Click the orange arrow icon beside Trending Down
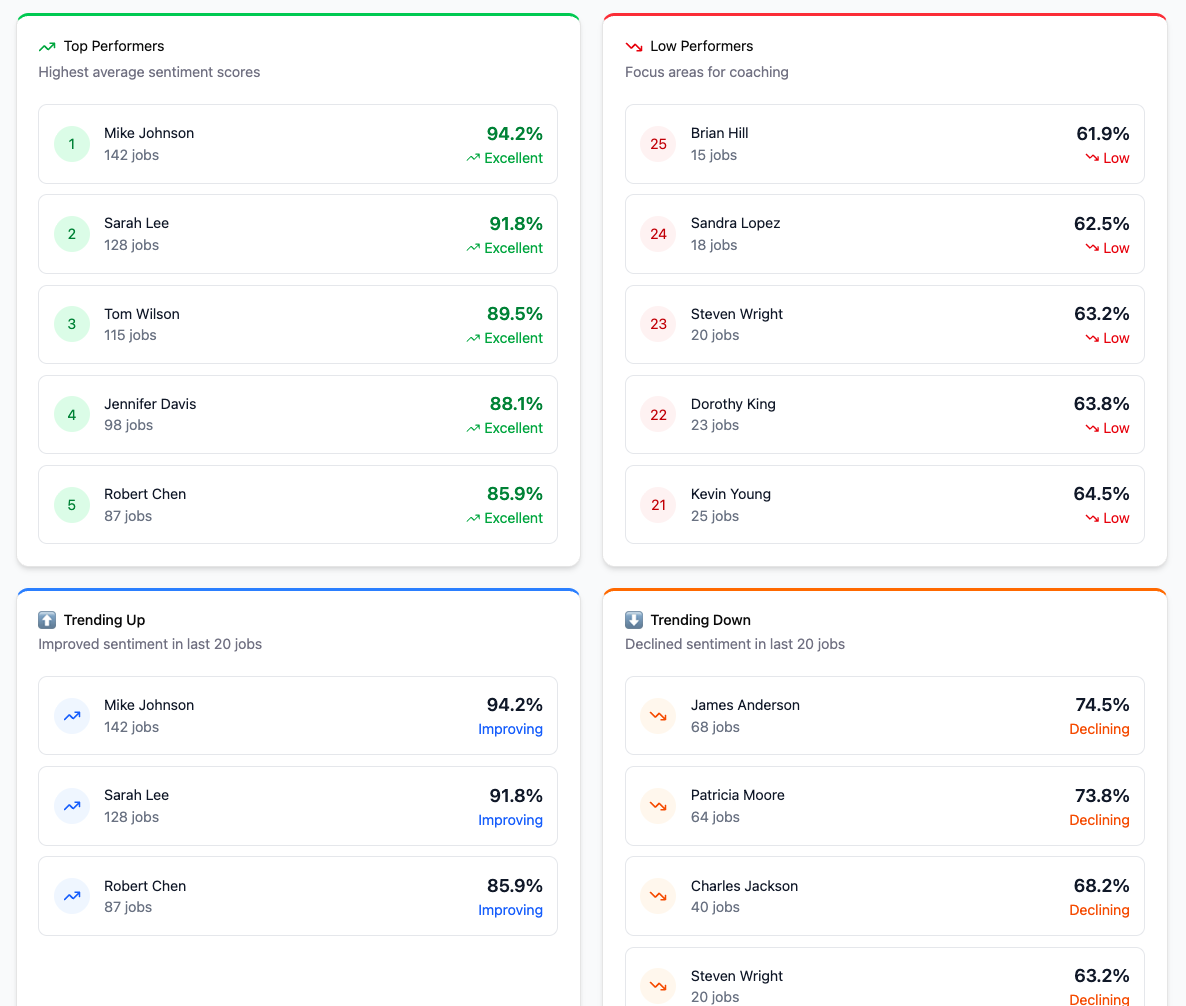1186x1006 pixels. coord(634,620)
